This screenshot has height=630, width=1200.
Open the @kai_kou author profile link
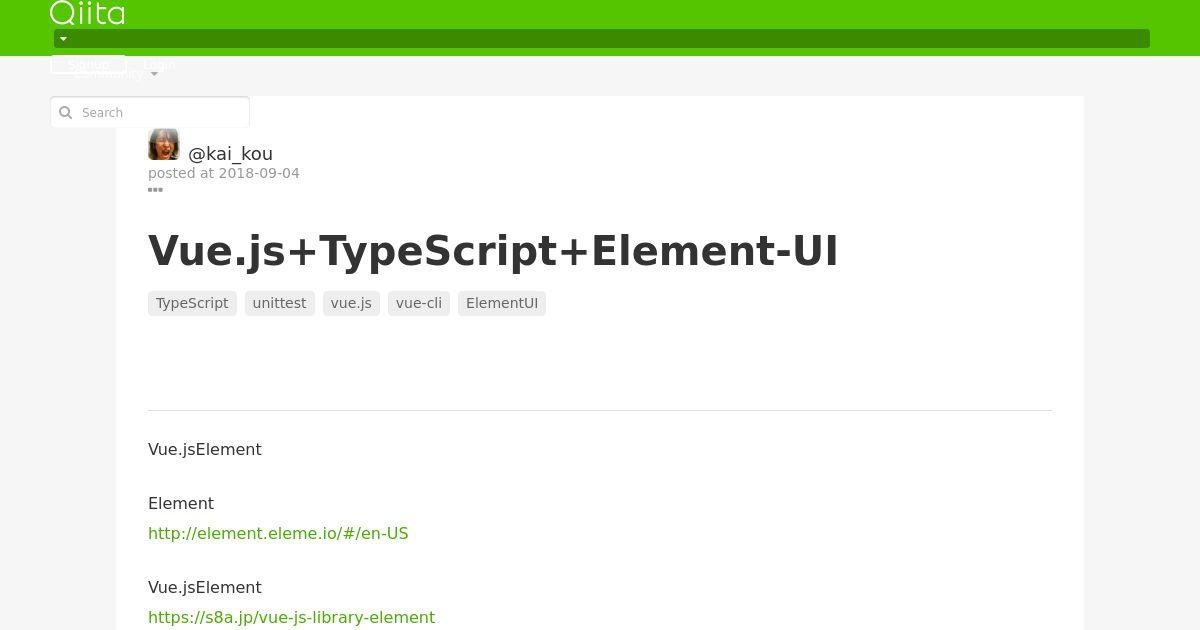point(230,153)
